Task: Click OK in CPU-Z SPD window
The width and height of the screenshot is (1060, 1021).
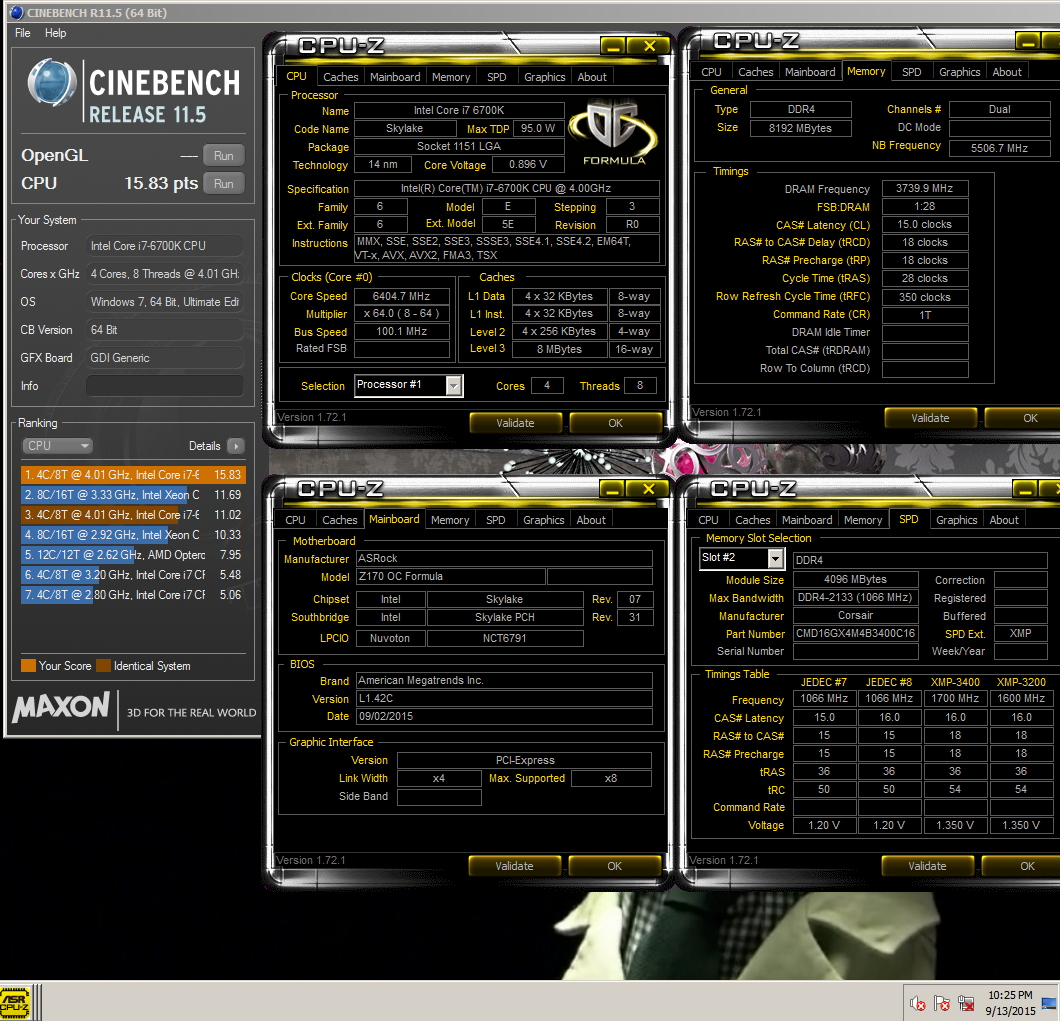Action: point(1021,866)
